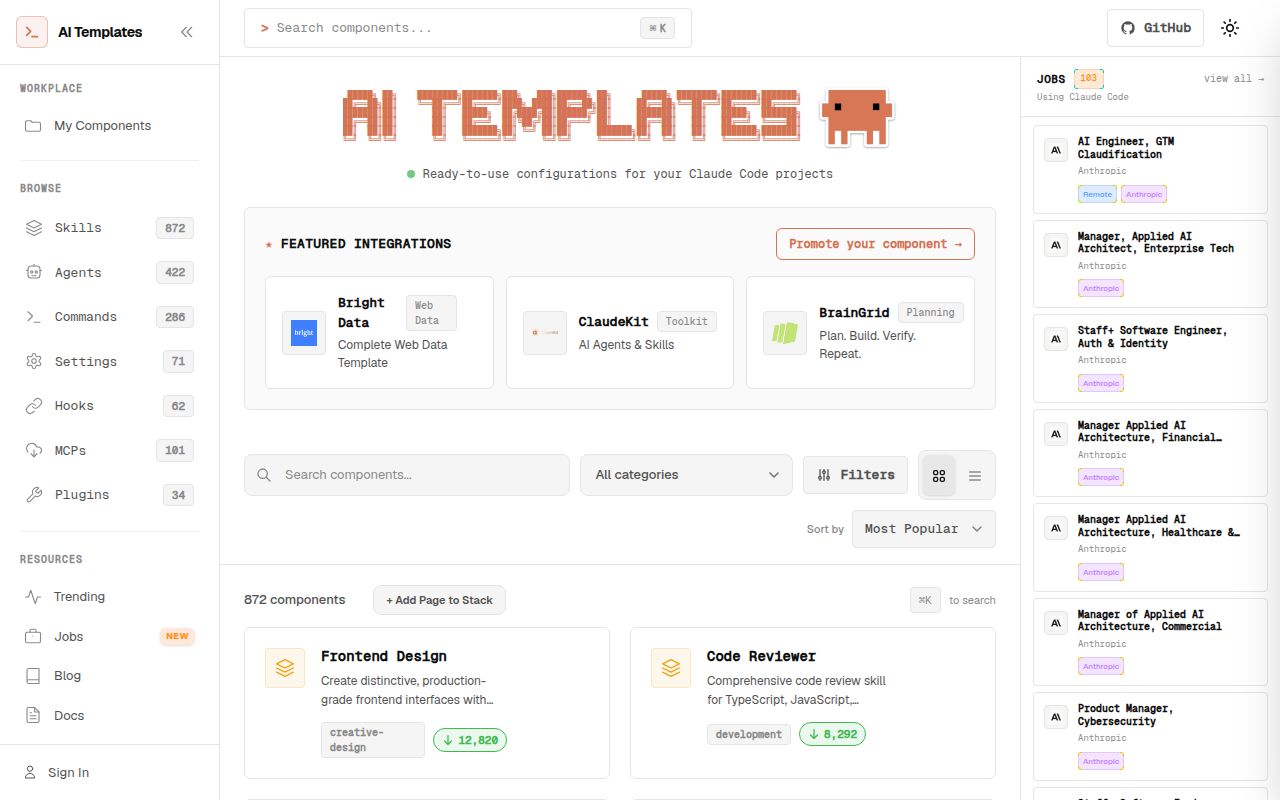Click the 8,292 downloads badge
Viewport: 1280px width, 800px height.
834,734
